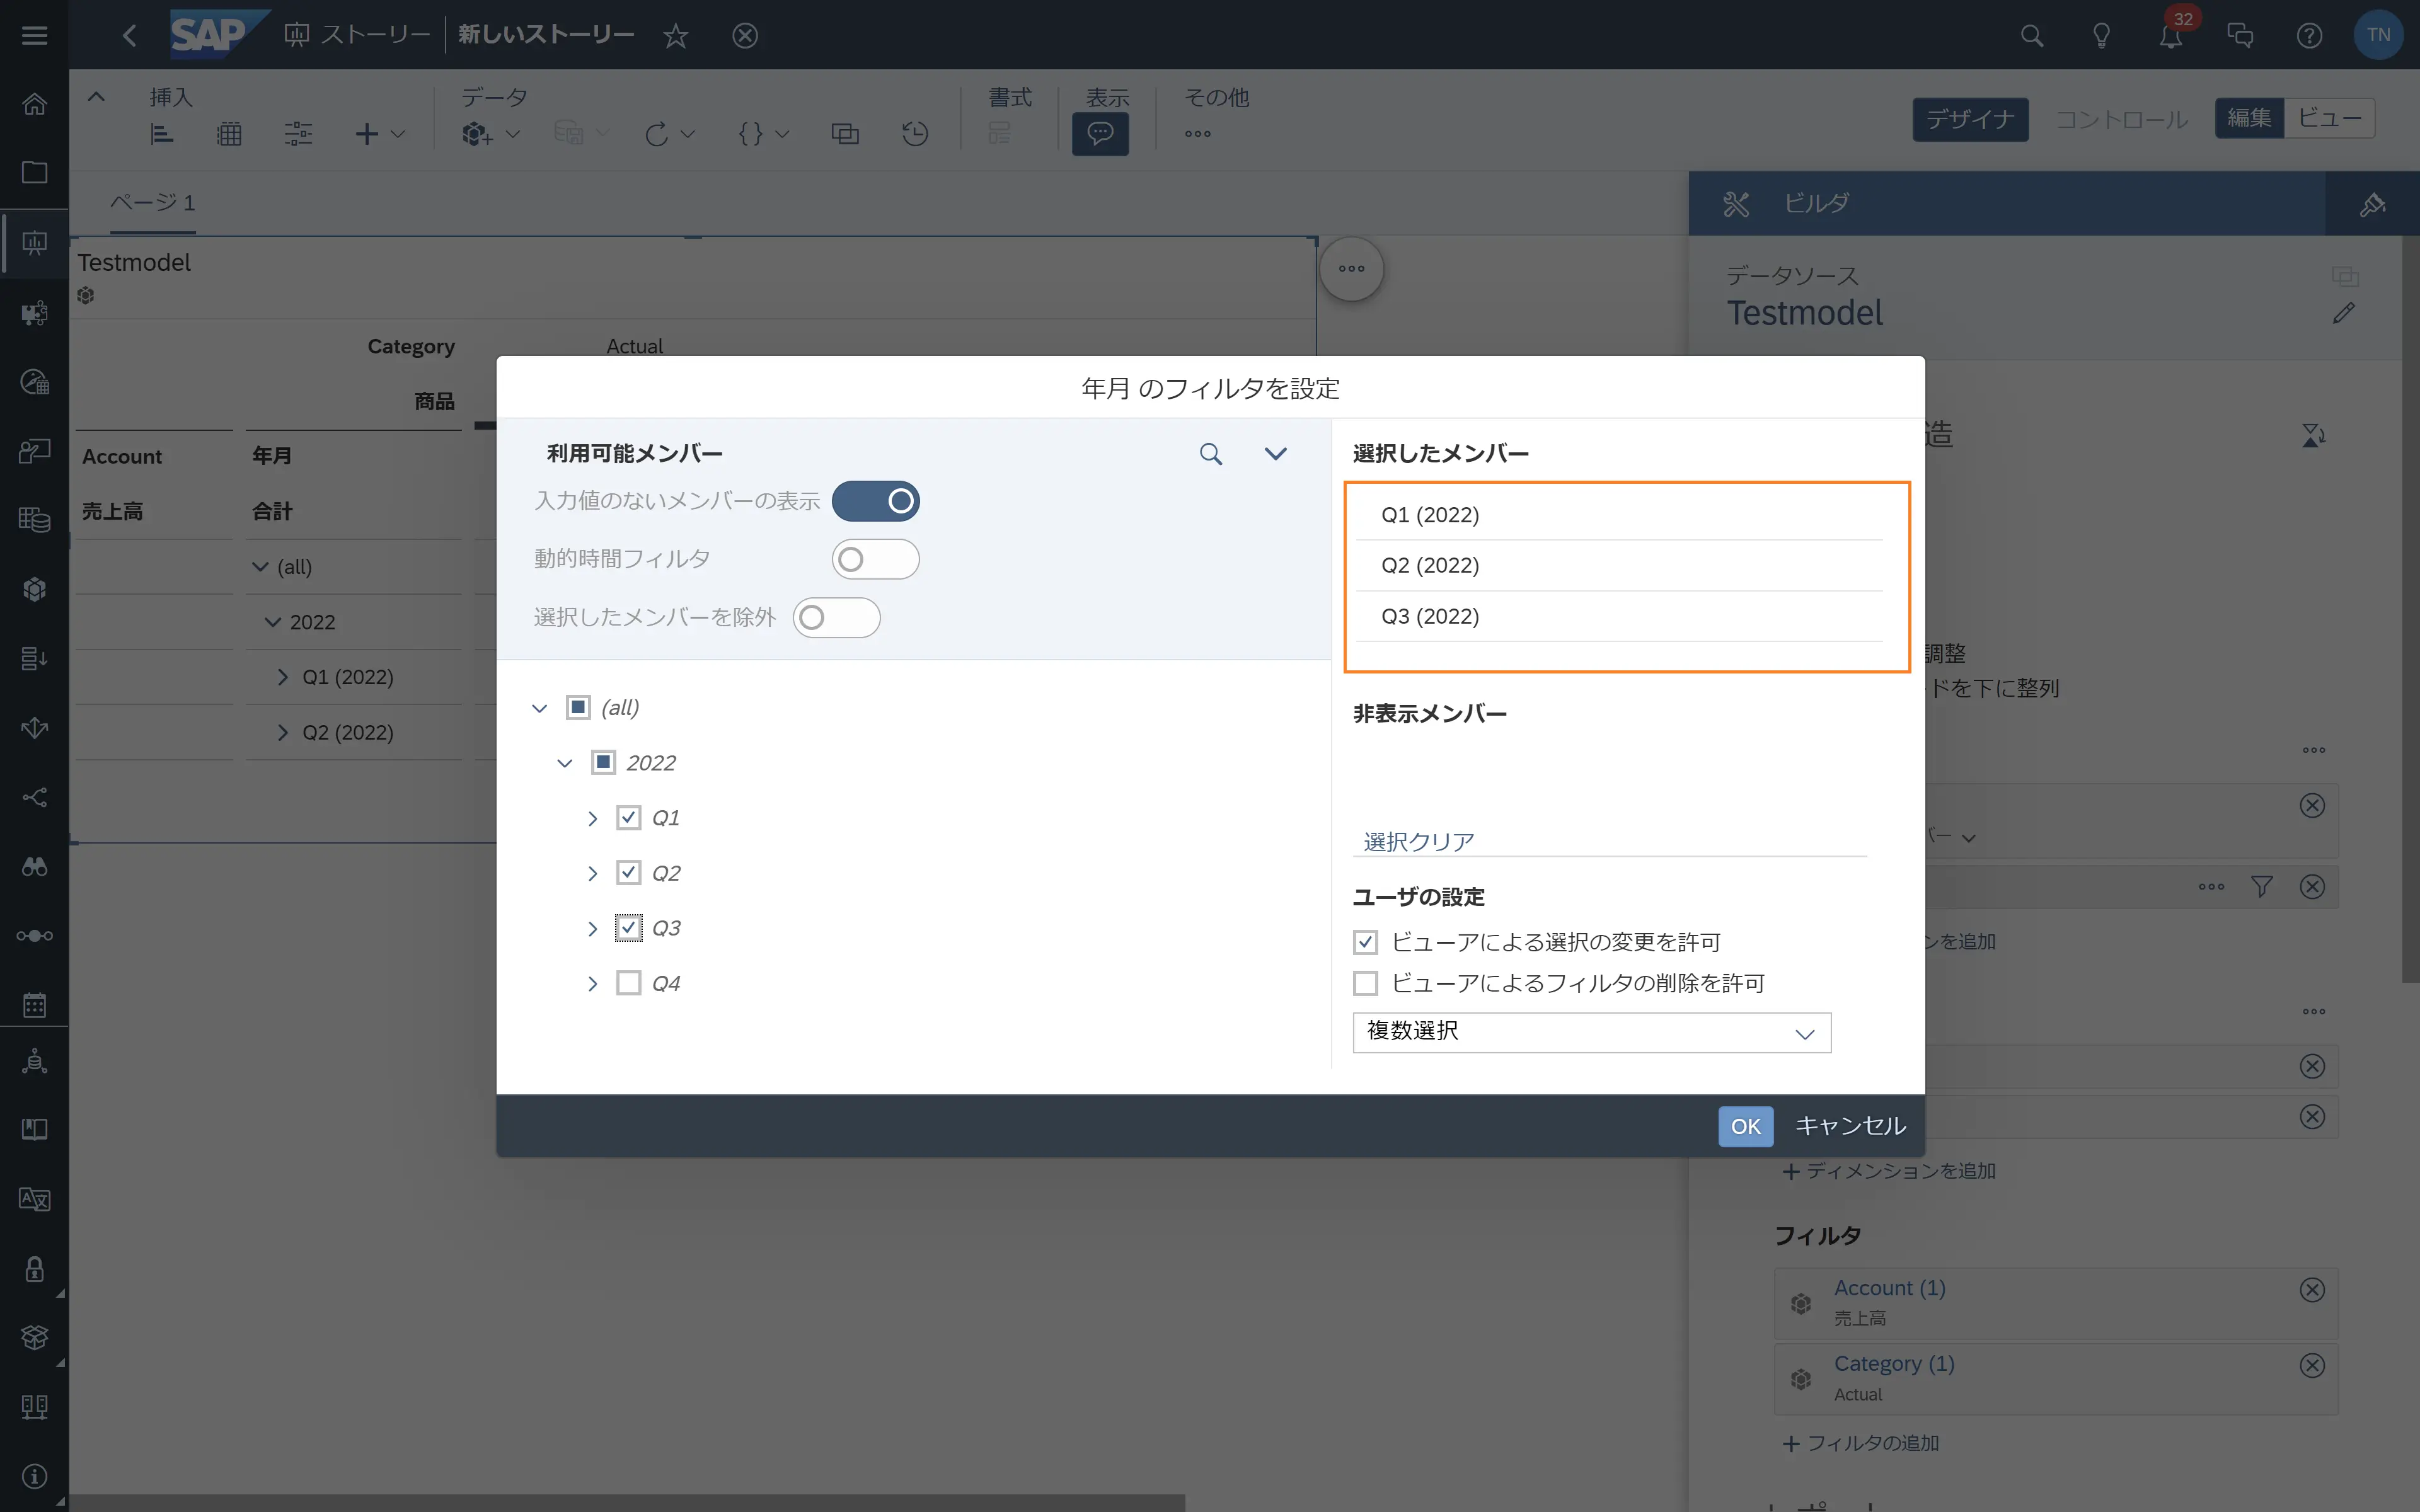Search available members with magnifier icon
The width and height of the screenshot is (2420, 1512).
1210,454
